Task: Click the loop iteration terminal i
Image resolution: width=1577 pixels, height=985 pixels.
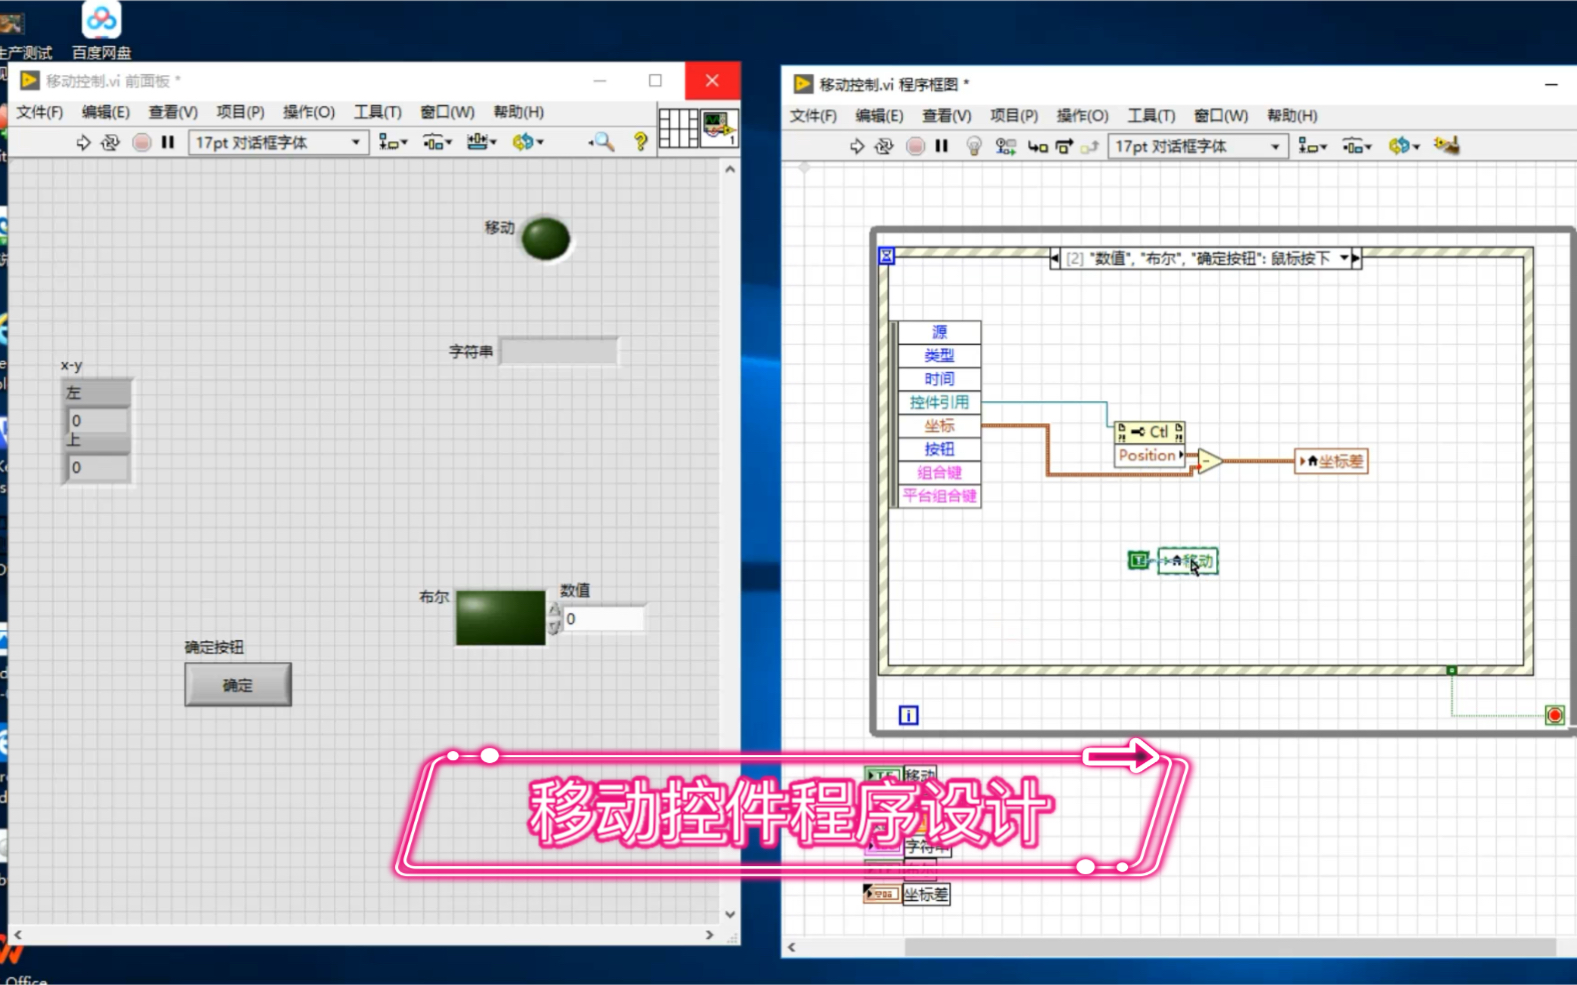Action: pos(908,715)
